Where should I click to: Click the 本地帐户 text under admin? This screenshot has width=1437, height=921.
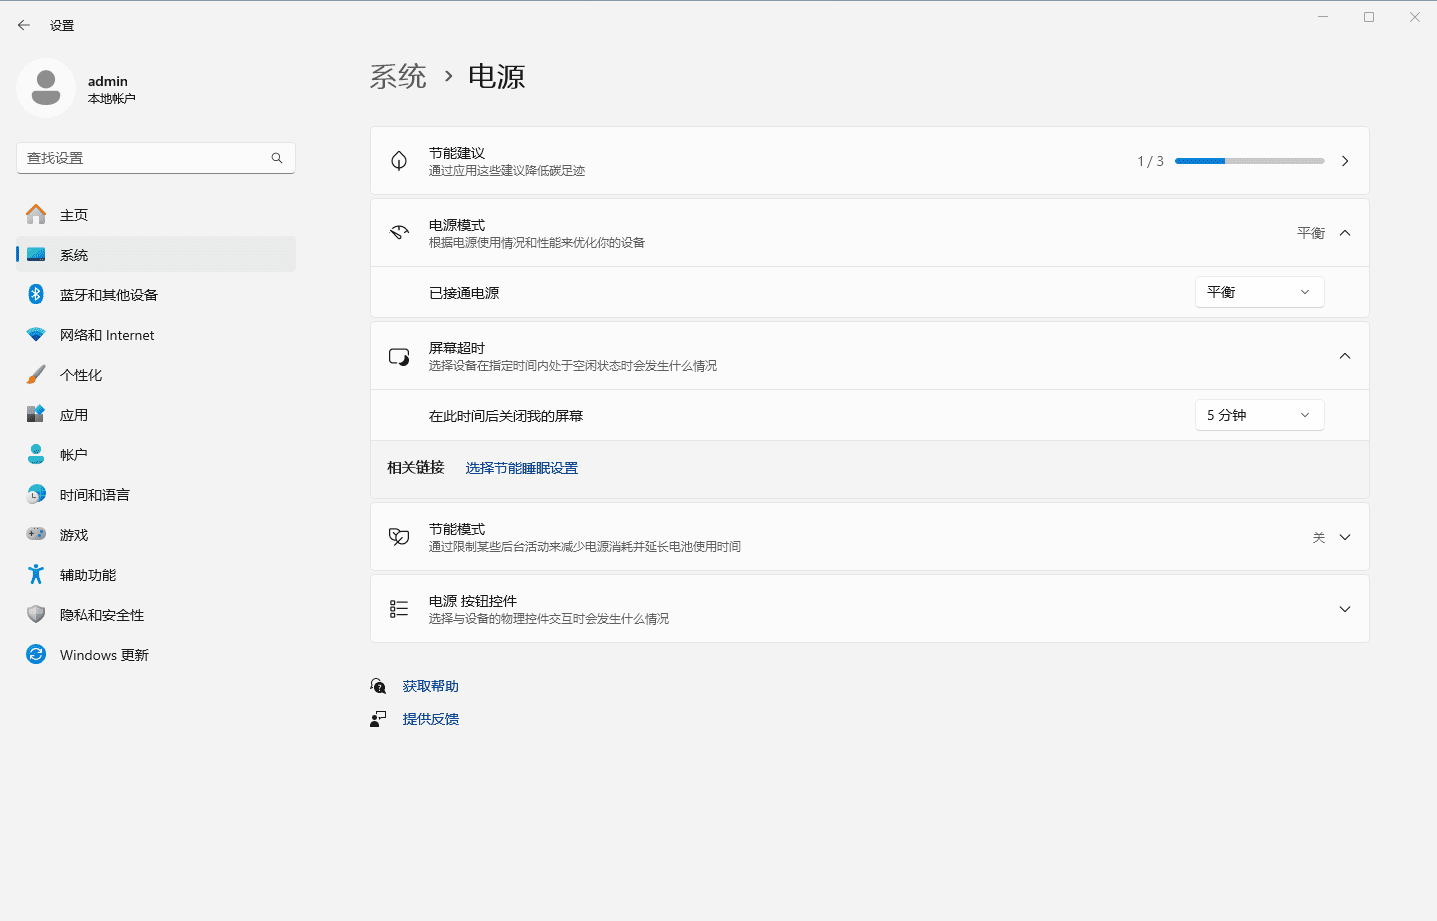(x=112, y=99)
